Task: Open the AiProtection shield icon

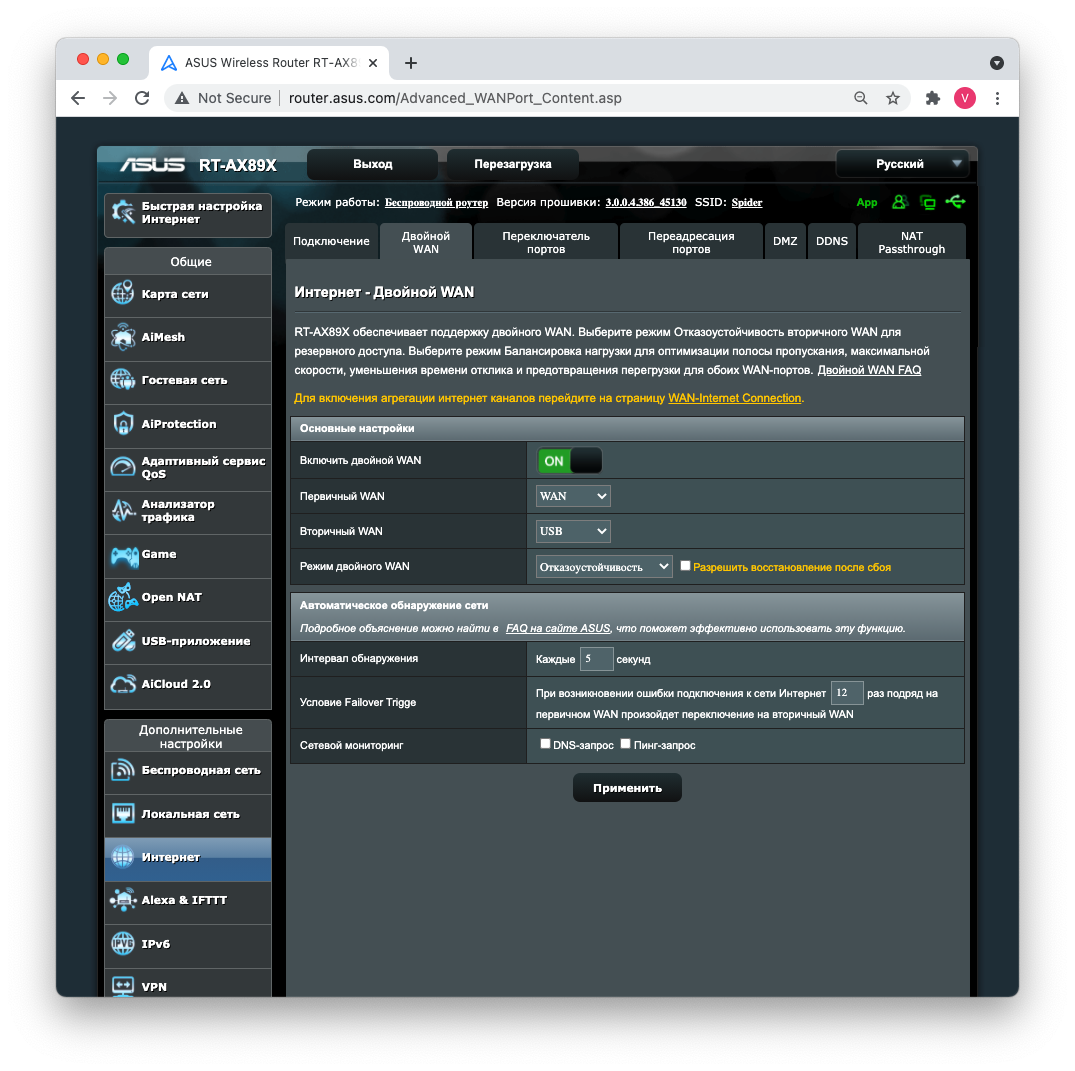Action: (x=123, y=424)
